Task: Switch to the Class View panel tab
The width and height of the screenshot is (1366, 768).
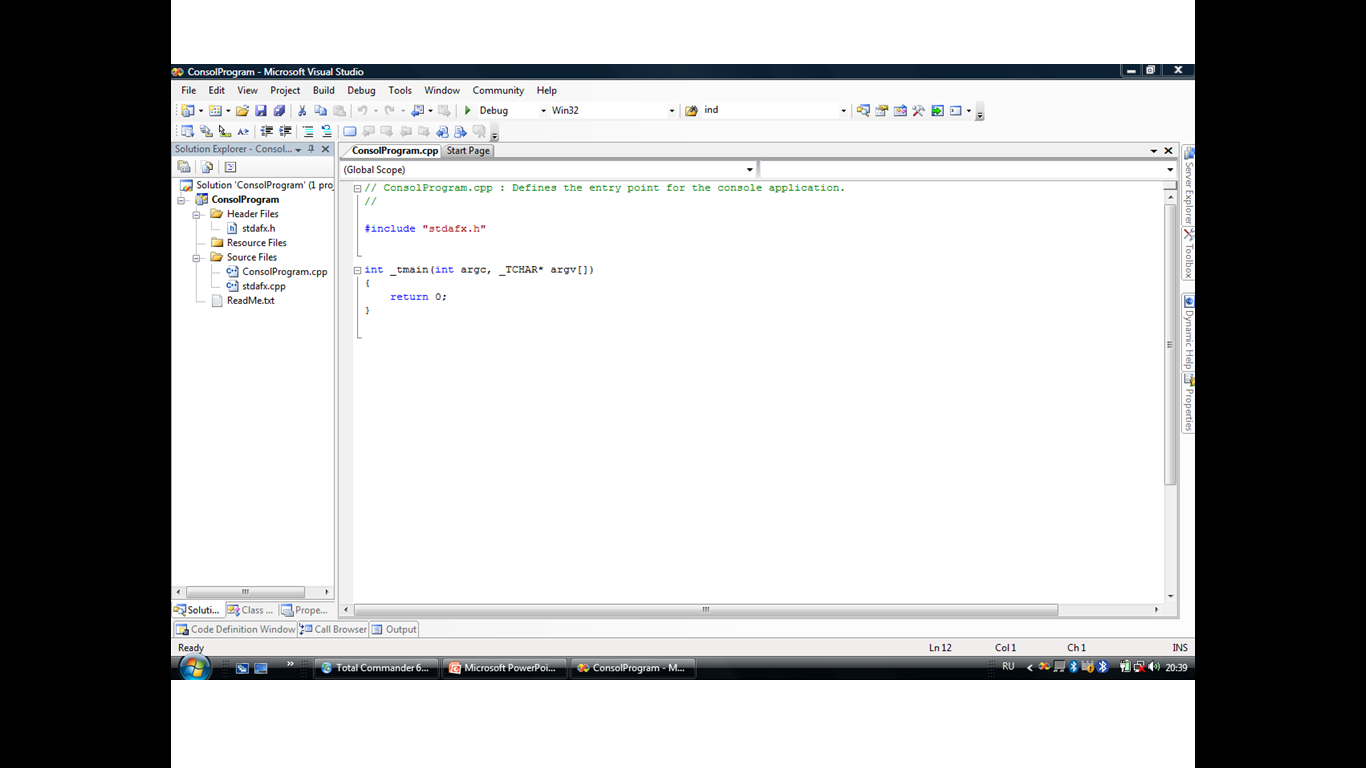Action: 250,610
